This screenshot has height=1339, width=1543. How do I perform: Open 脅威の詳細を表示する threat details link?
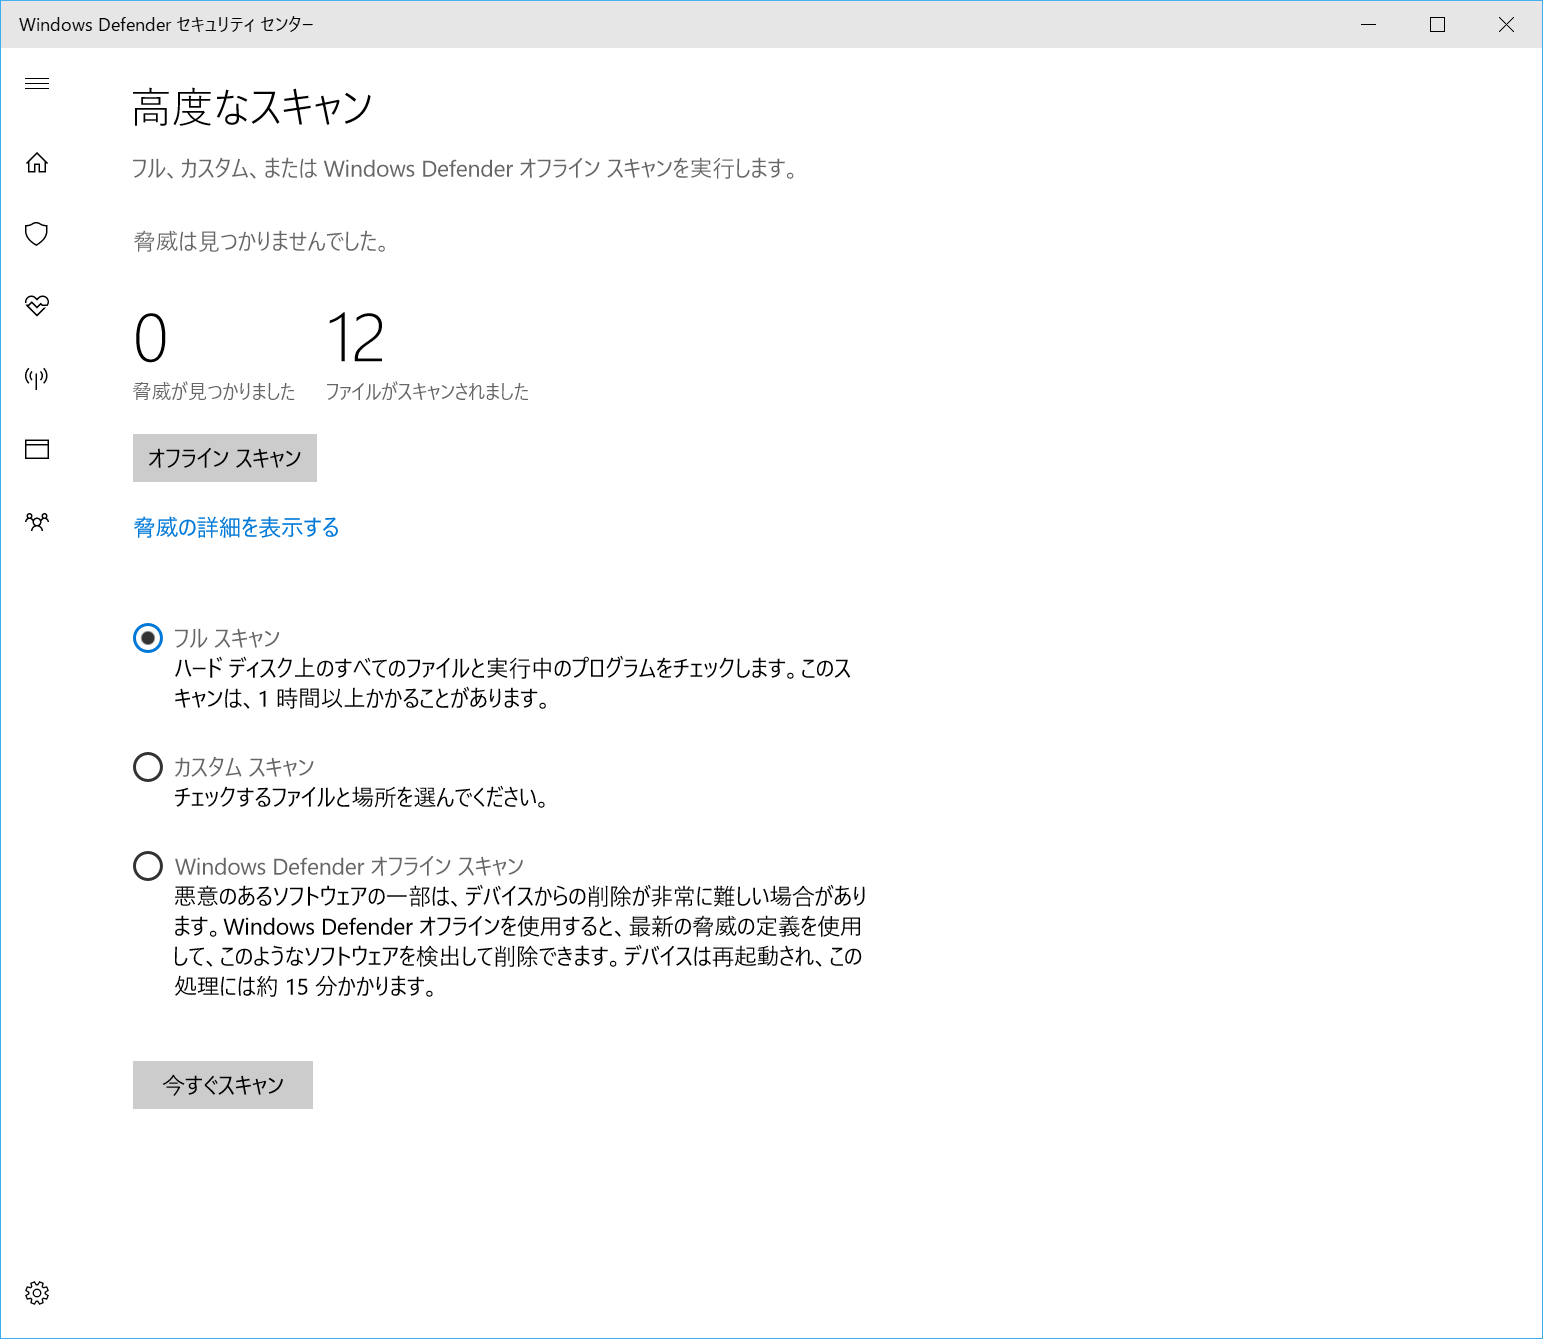(x=236, y=527)
